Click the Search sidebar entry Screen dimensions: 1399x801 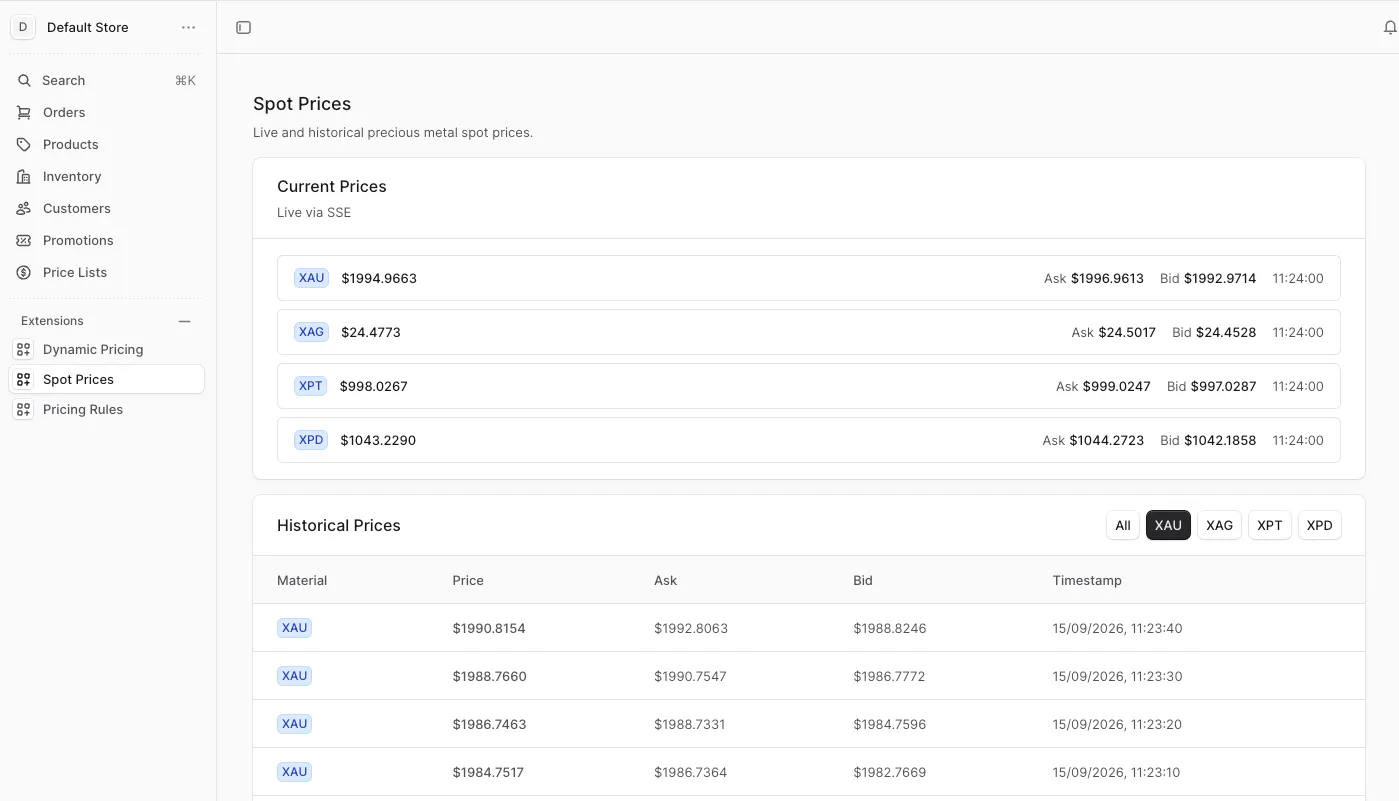point(106,80)
